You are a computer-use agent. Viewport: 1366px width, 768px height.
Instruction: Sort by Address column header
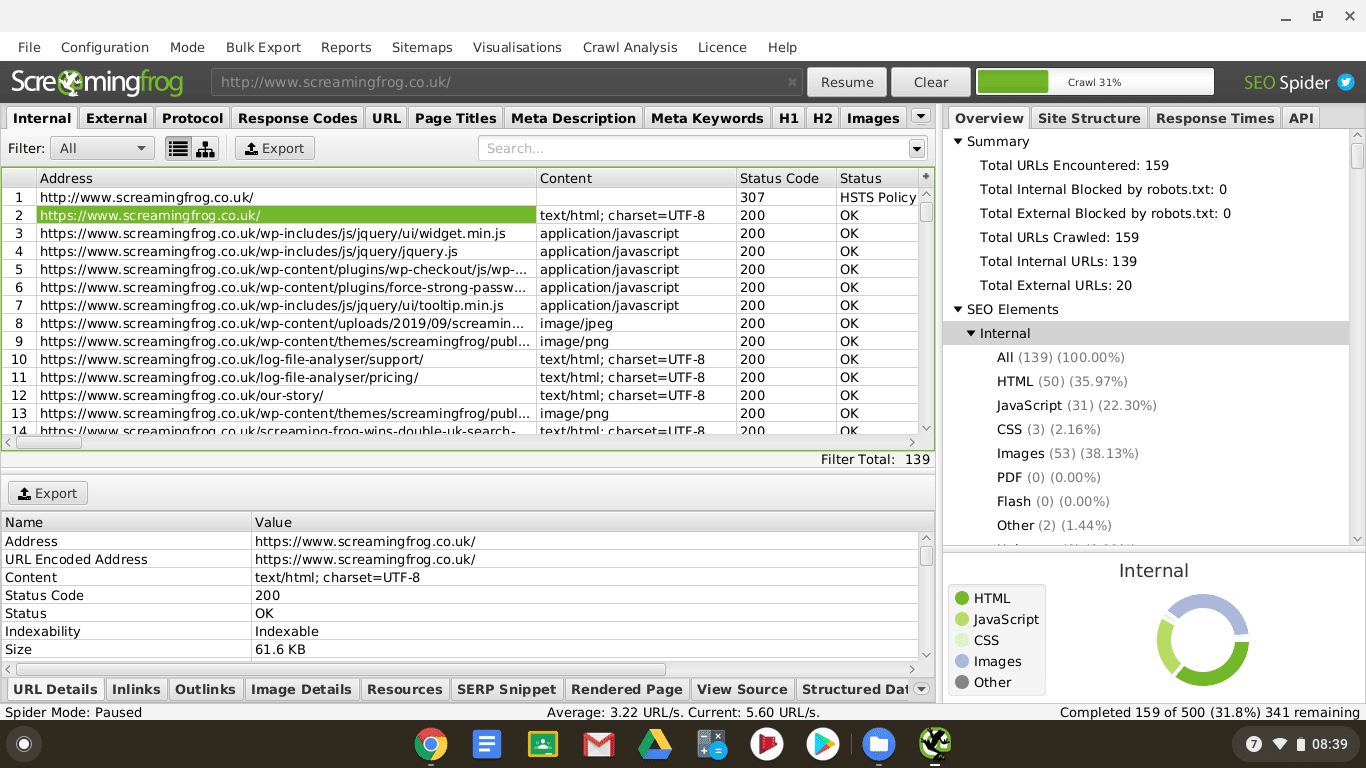coord(287,178)
